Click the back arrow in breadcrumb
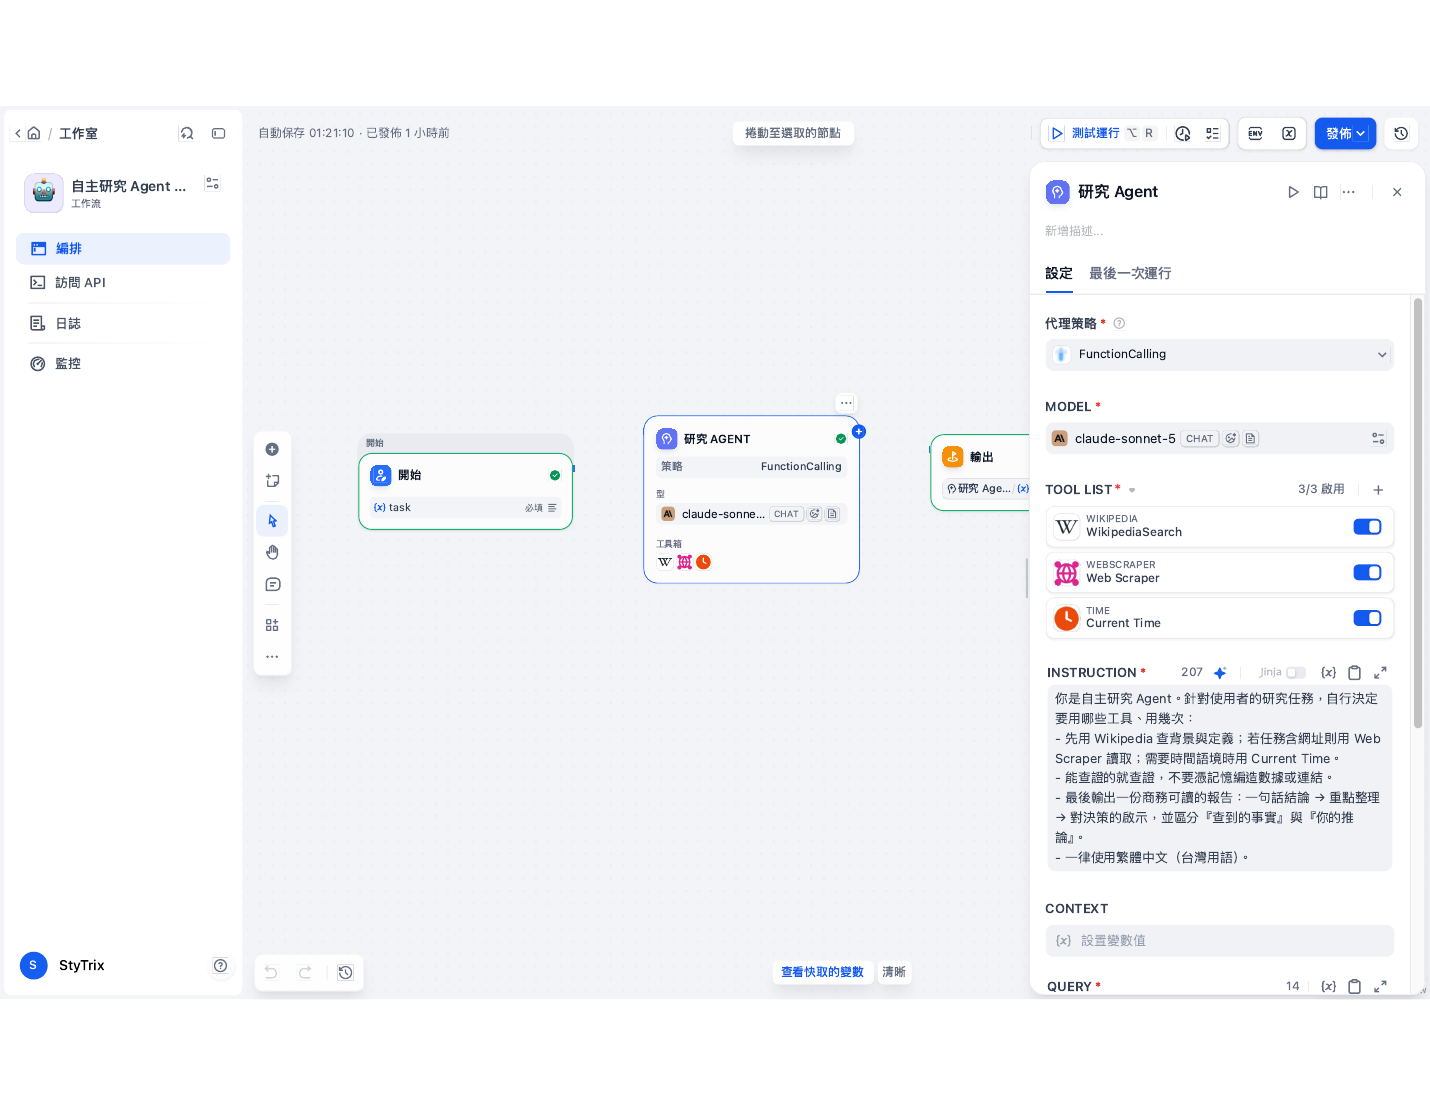The width and height of the screenshot is (1430, 1105). coord(18,133)
